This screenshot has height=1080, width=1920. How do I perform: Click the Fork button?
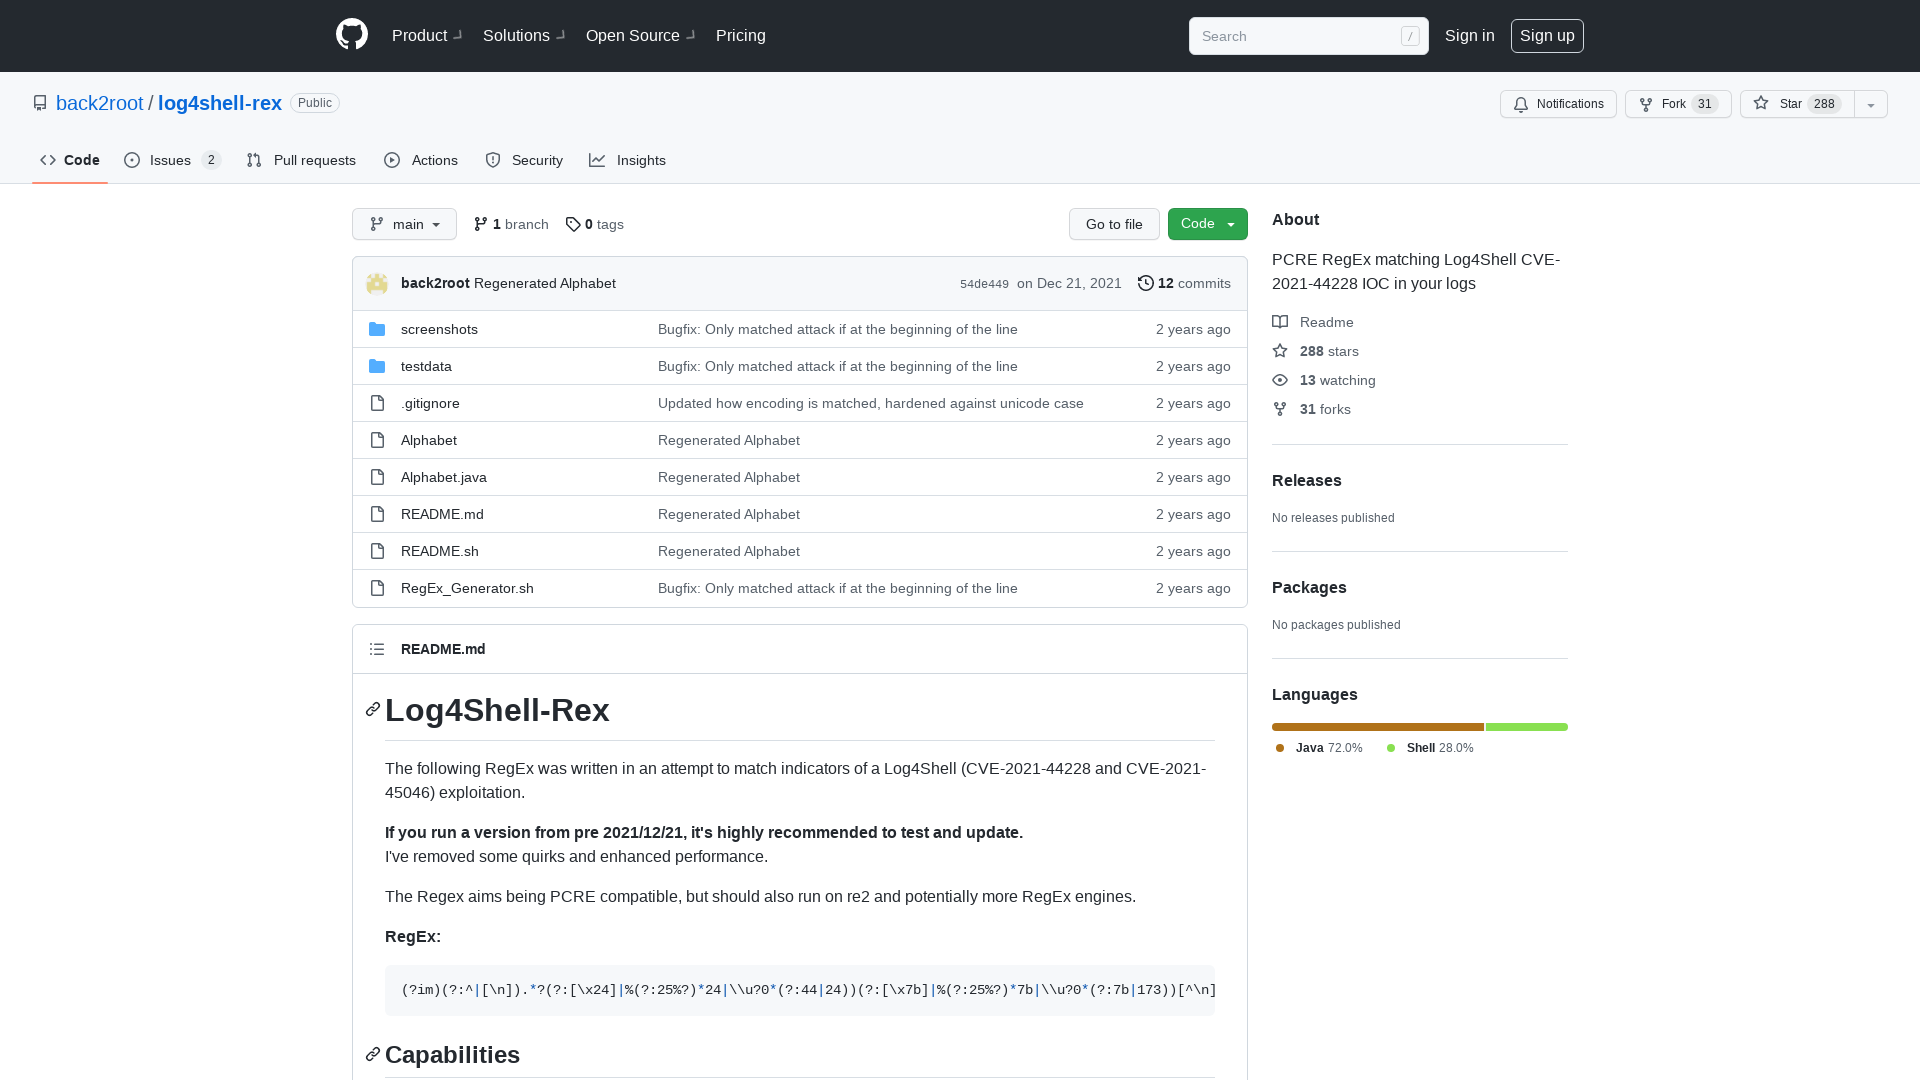tap(1678, 104)
